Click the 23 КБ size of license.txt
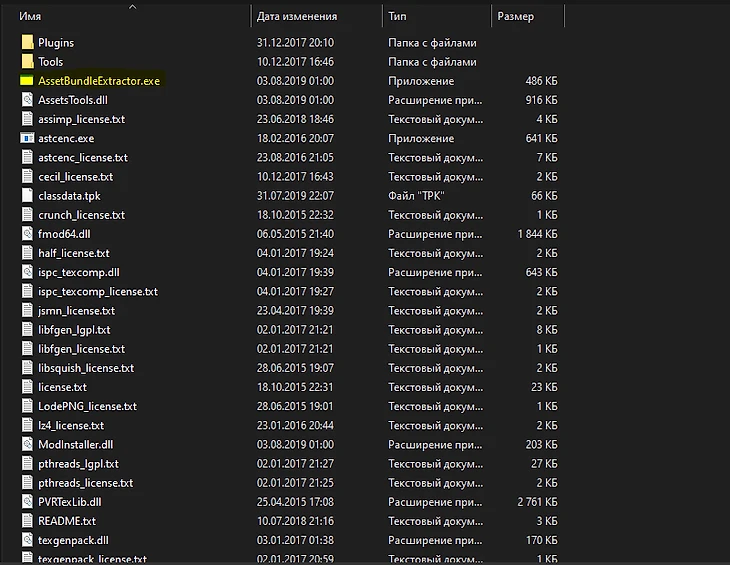Viewport: 730px width, 565px height. pos(544,387)
